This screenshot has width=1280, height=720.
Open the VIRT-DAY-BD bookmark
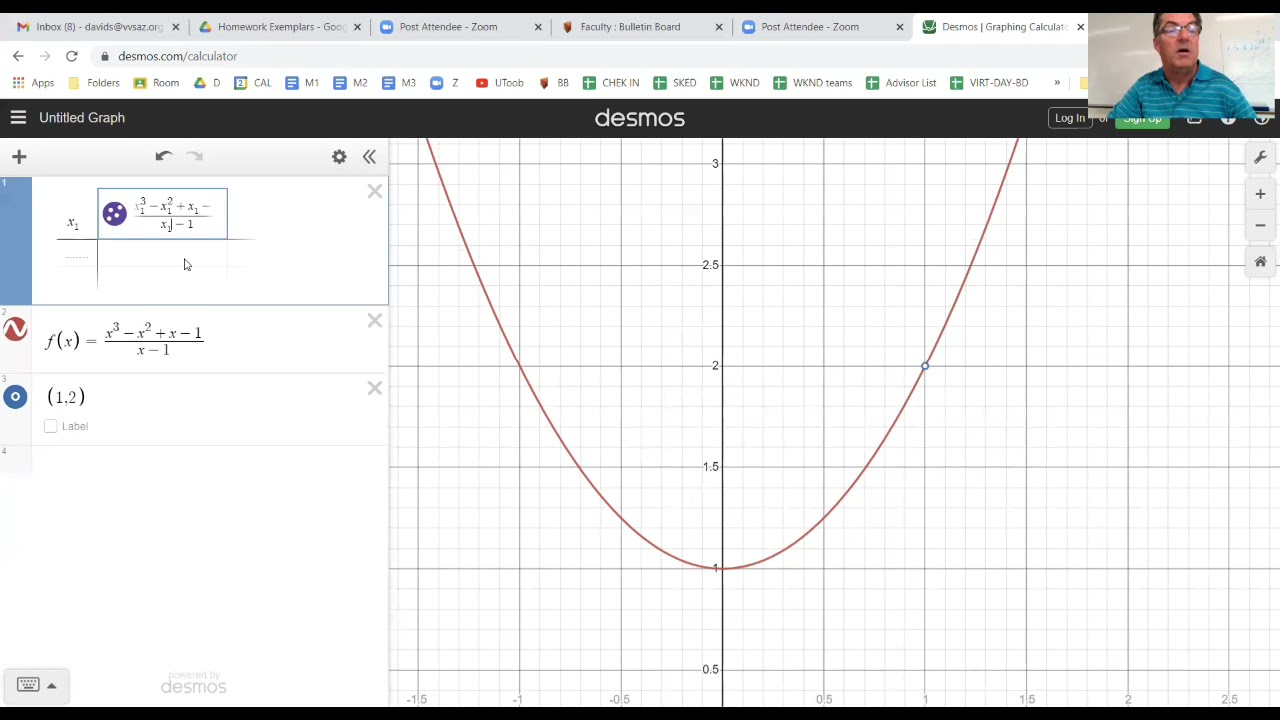pyautogui.click(x=988, y=83)
